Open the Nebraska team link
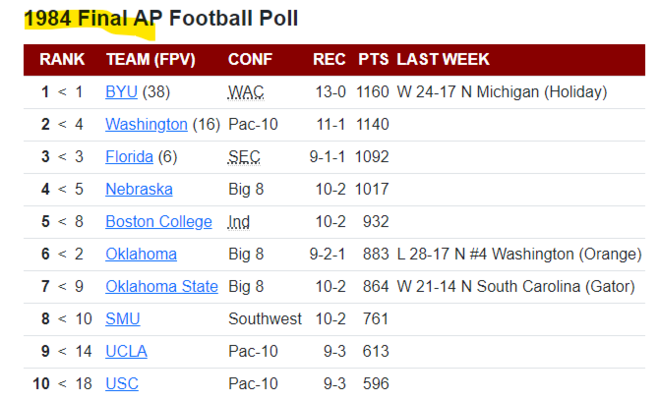 (x=139, y=189)
